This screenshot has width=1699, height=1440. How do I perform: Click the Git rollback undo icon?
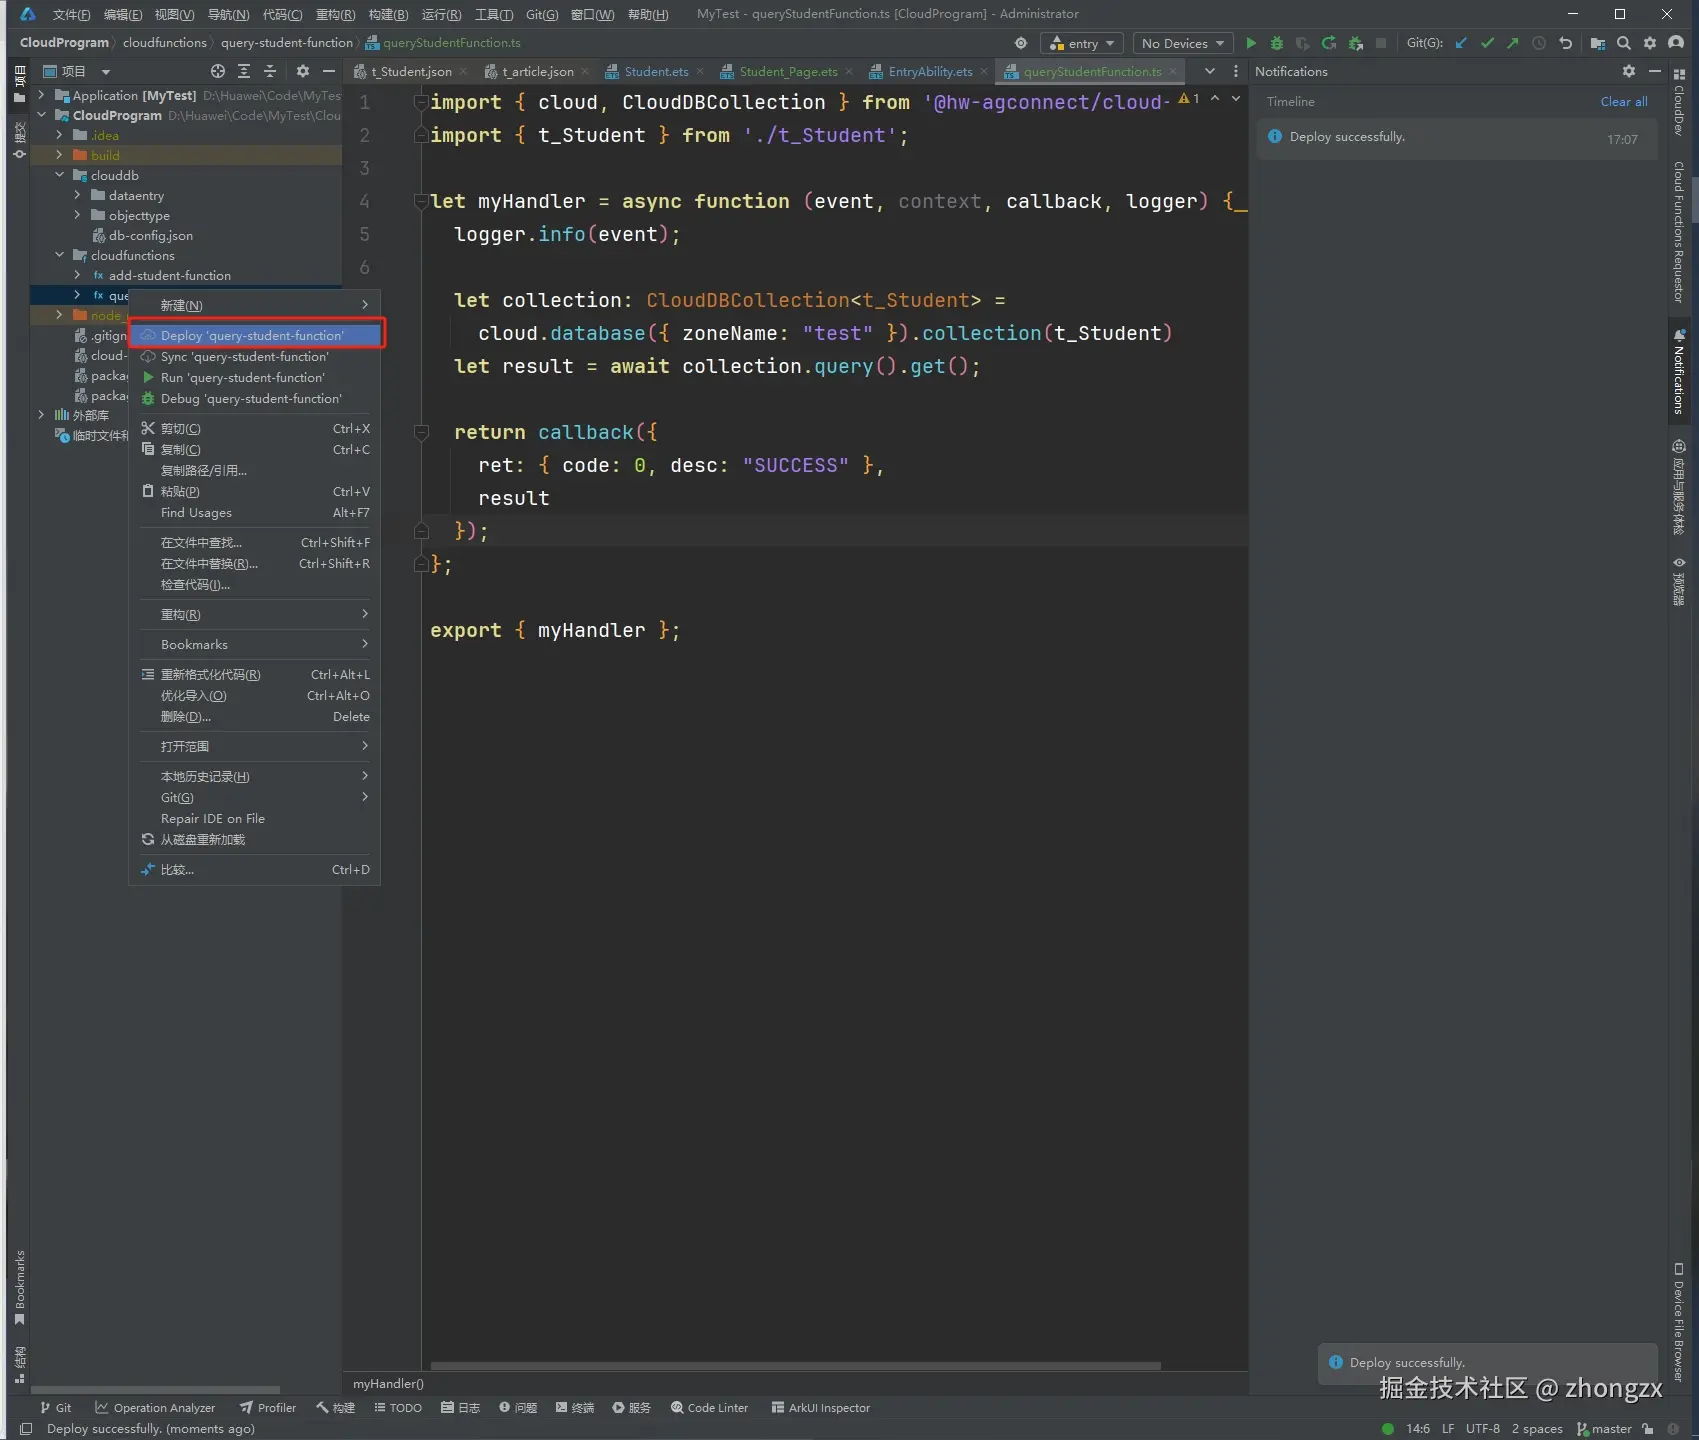pos(1565,43)
